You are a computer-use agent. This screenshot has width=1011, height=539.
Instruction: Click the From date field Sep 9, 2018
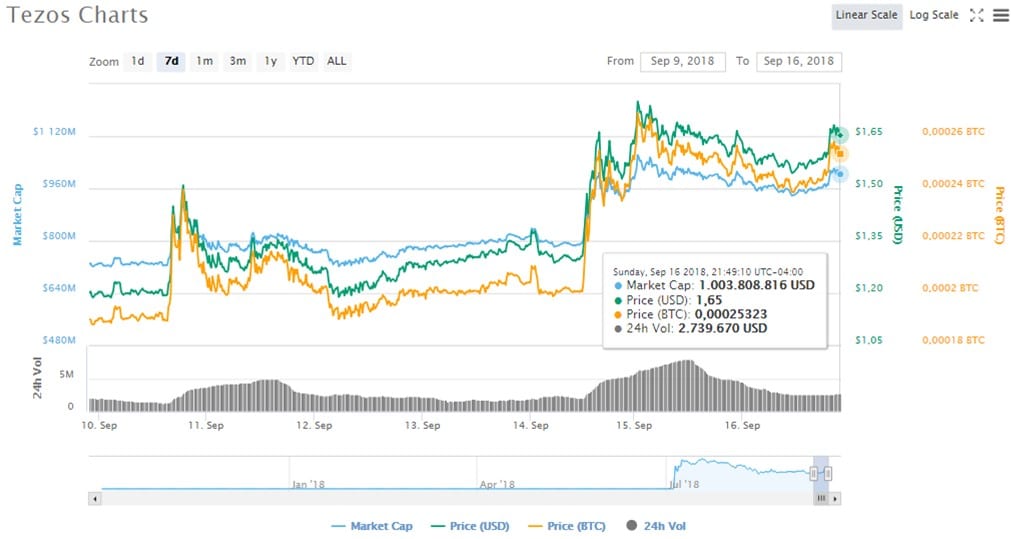point(683,61)
